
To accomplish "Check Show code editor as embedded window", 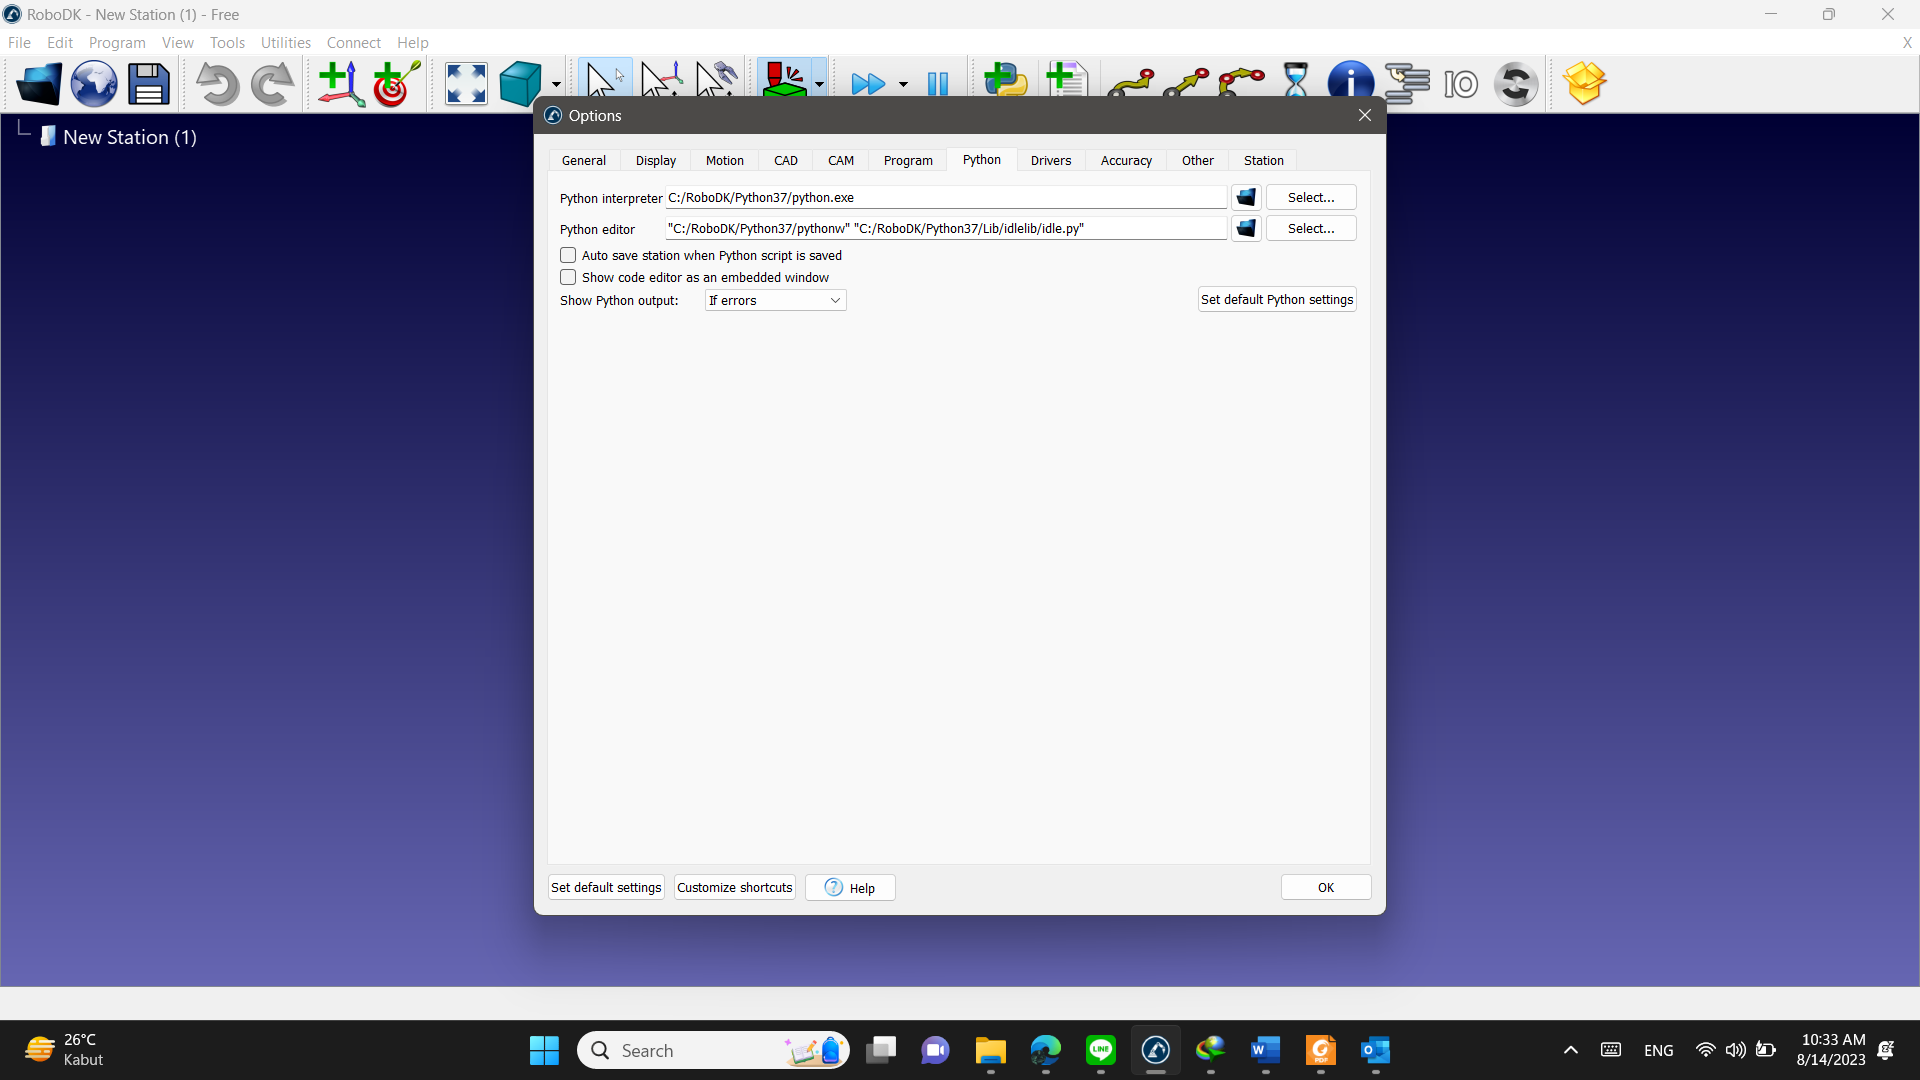I will 568,278.
